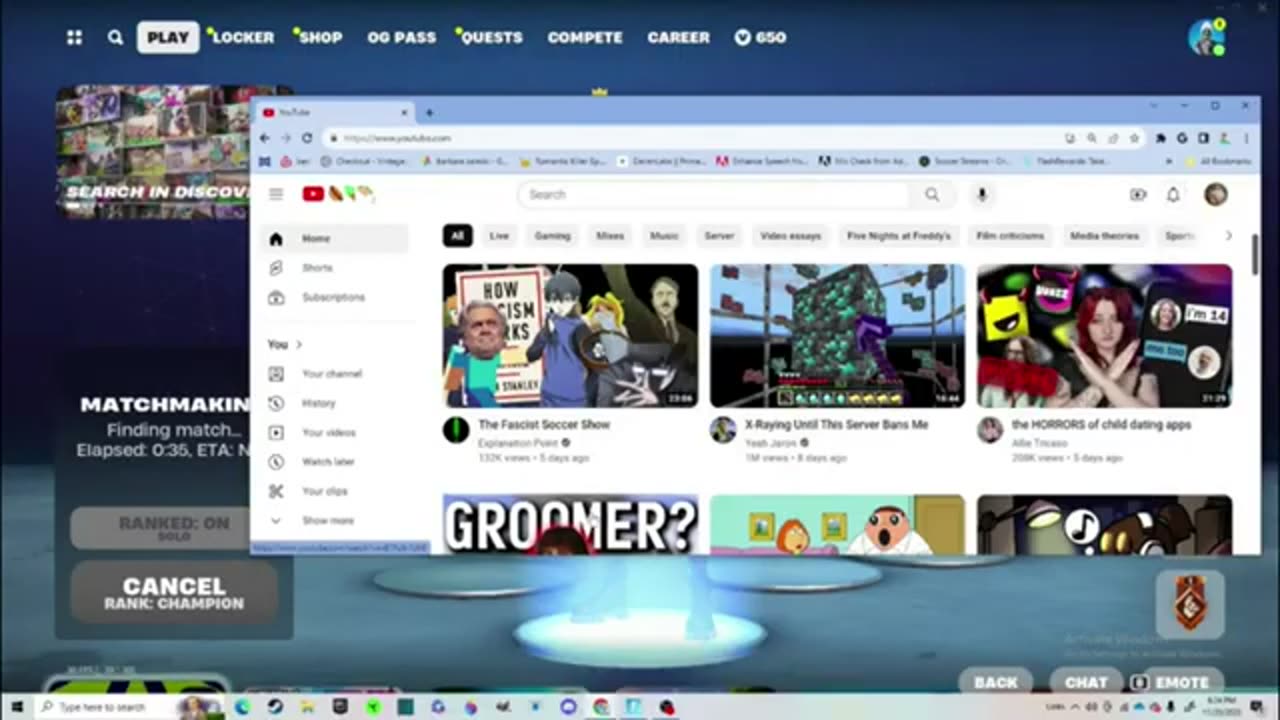Click the YouTube search input field

[714, 195]
